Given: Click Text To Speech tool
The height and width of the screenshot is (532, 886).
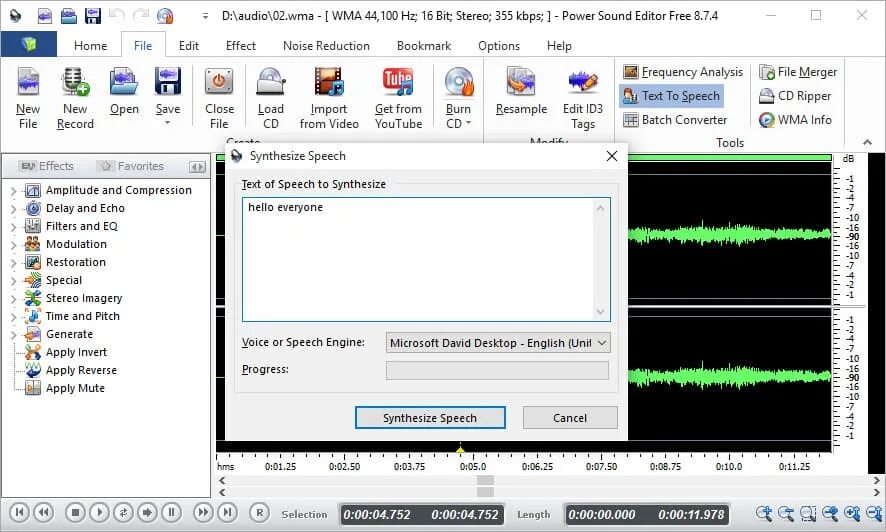Looking at the screenshot, I should [671, 96].
